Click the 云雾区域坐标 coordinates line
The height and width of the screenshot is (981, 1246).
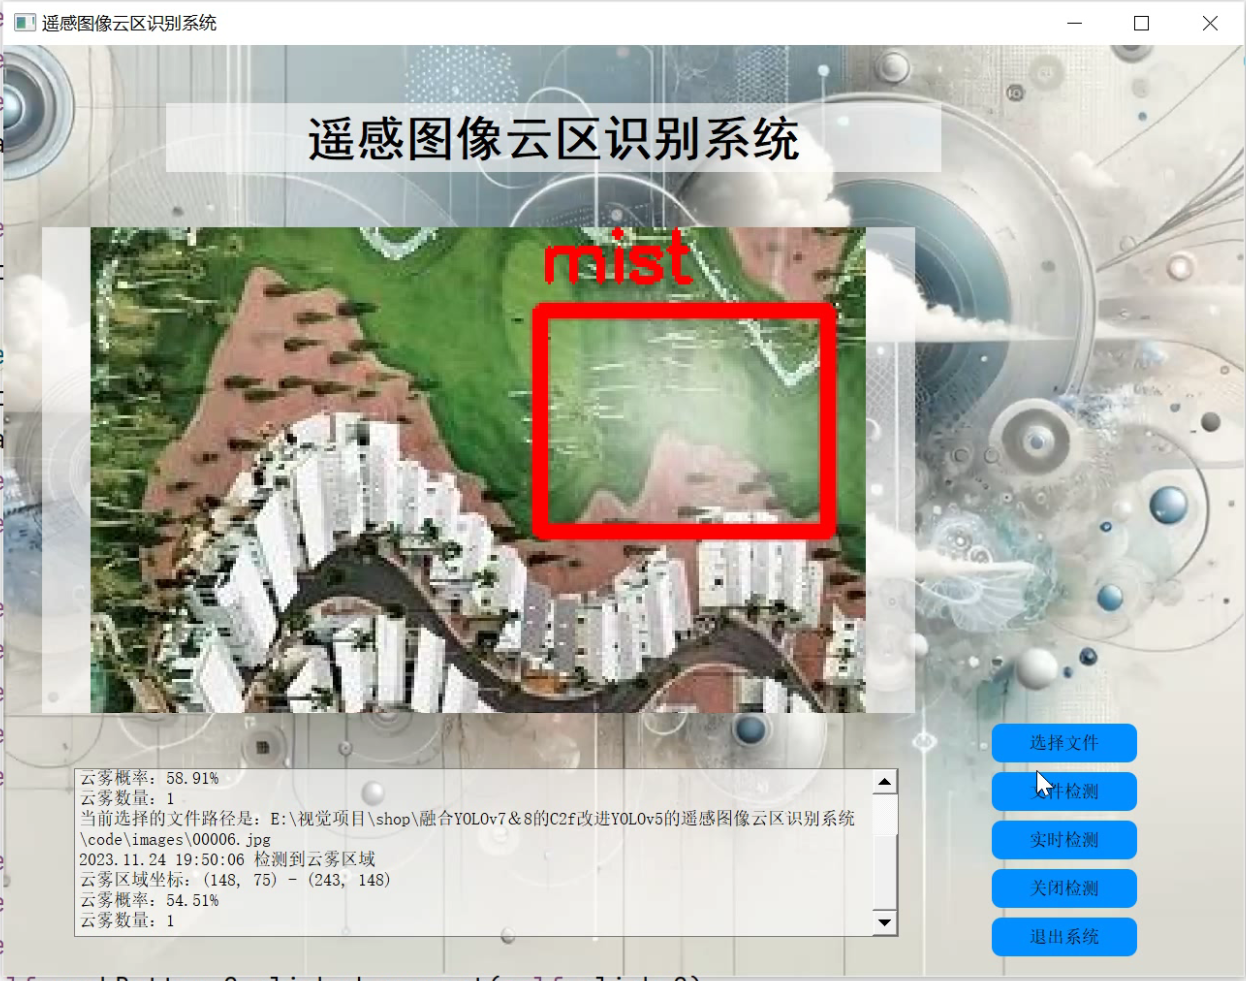click(235, 880)
